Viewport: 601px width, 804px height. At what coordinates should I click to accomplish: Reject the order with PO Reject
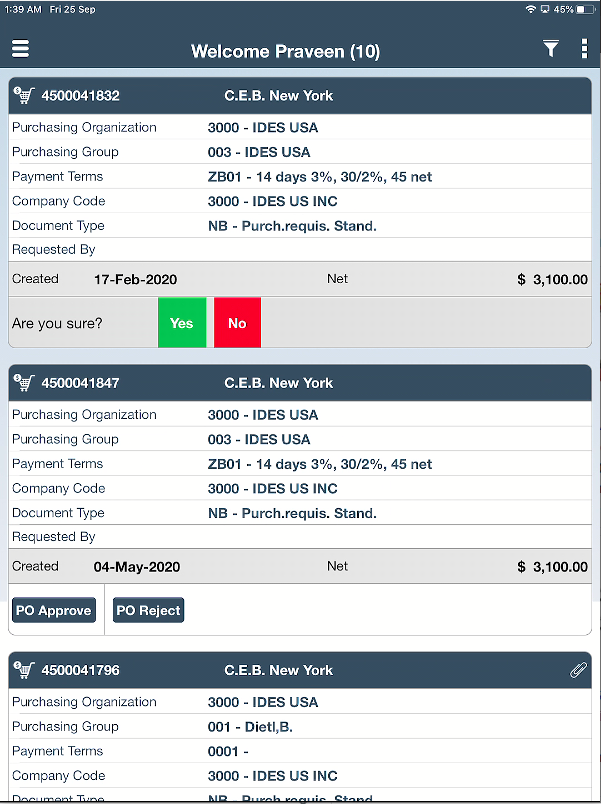(148, 610)
